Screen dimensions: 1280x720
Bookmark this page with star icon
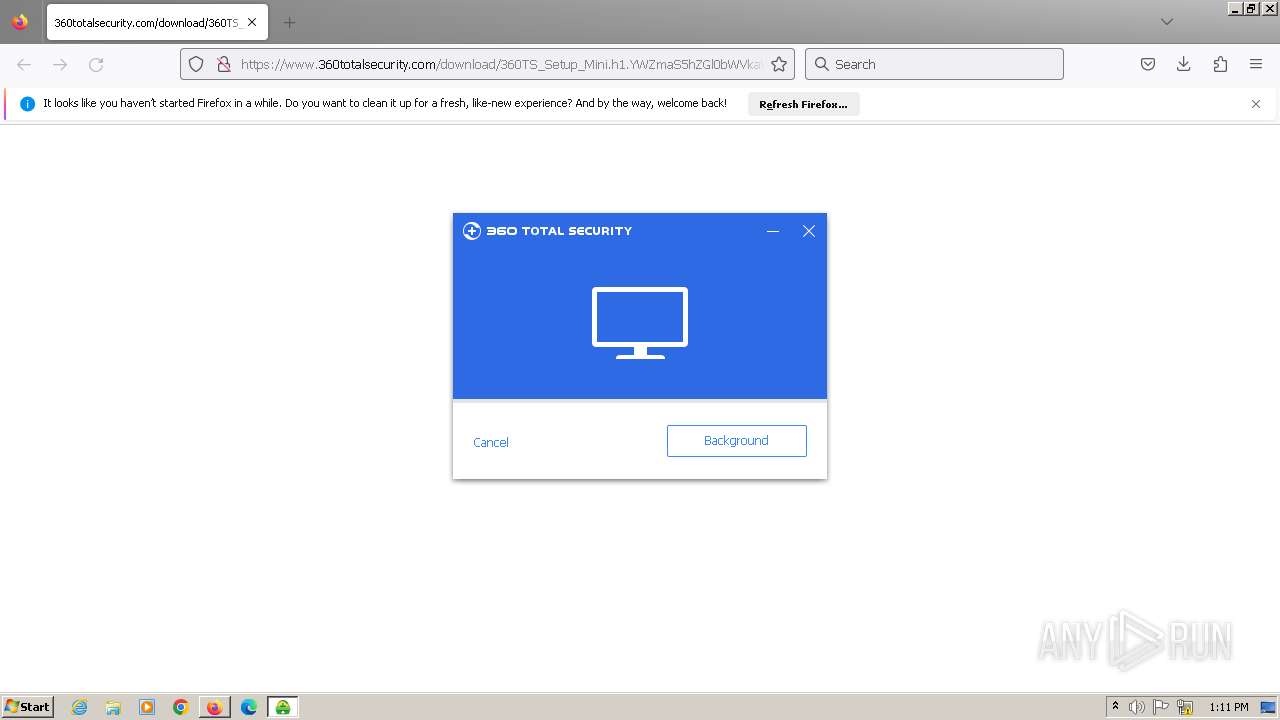coord(779,64)
